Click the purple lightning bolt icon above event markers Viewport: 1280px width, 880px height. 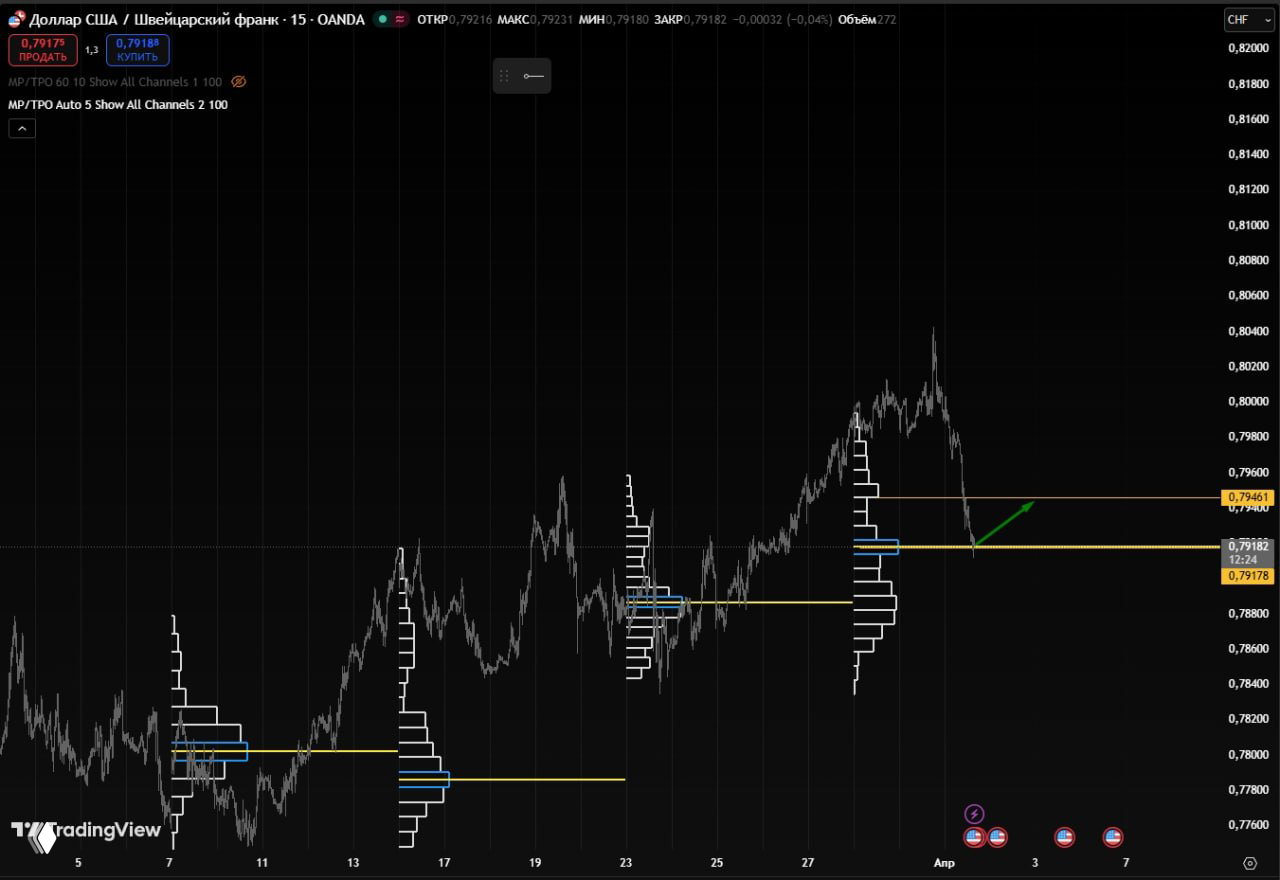975,812
